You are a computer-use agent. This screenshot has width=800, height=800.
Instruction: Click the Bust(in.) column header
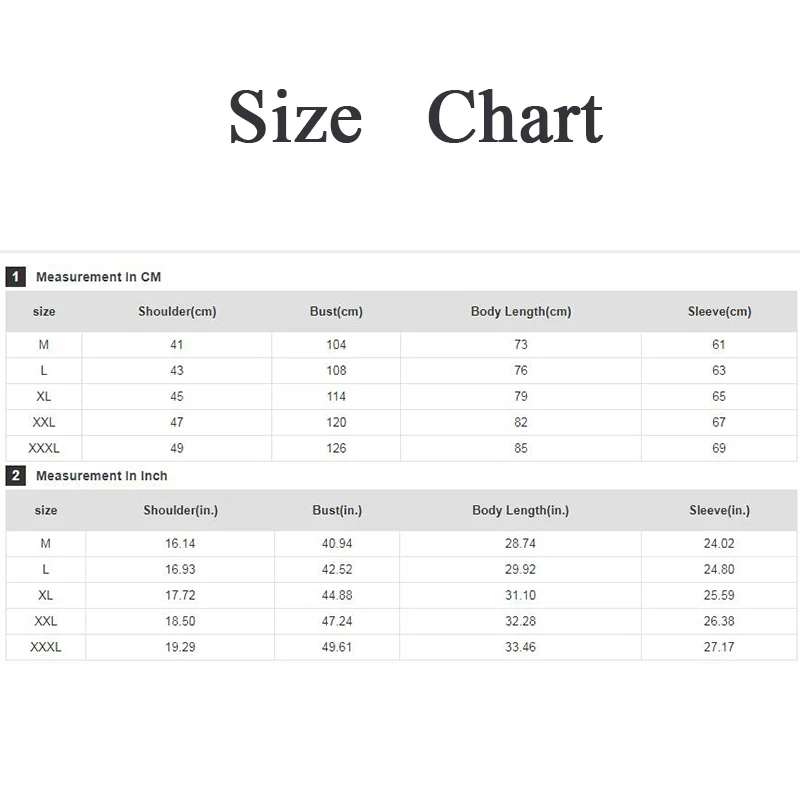pos(337,511)
